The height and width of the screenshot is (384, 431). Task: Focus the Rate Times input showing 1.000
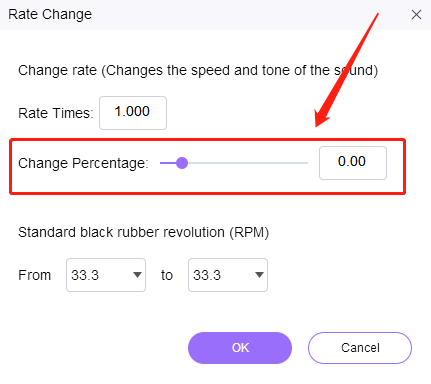[x=133, y=113]
